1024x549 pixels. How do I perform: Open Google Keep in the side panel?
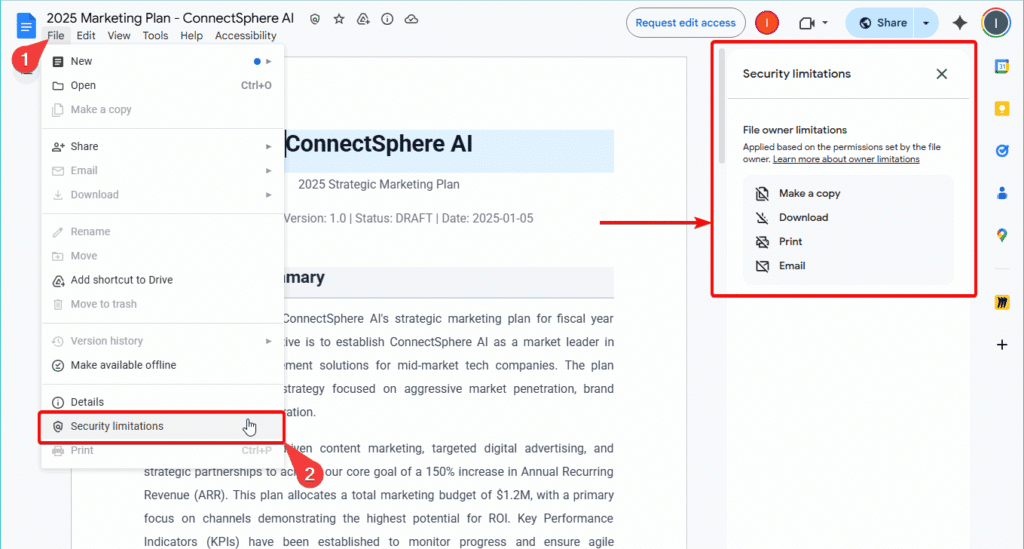click(1002, 108)
